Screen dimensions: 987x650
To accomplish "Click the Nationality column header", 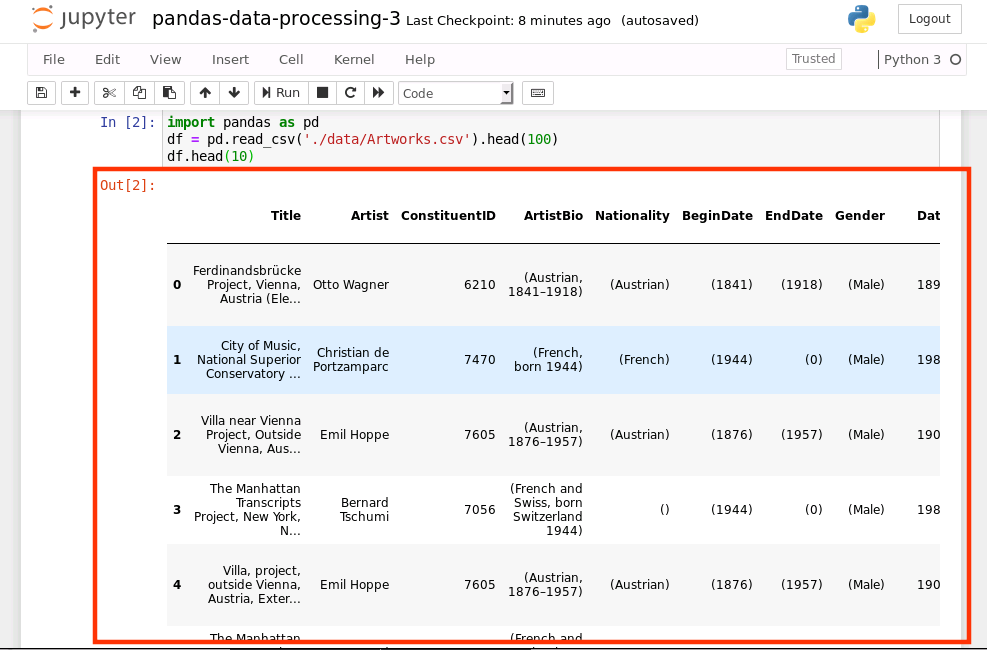I will tap(632, 216).
